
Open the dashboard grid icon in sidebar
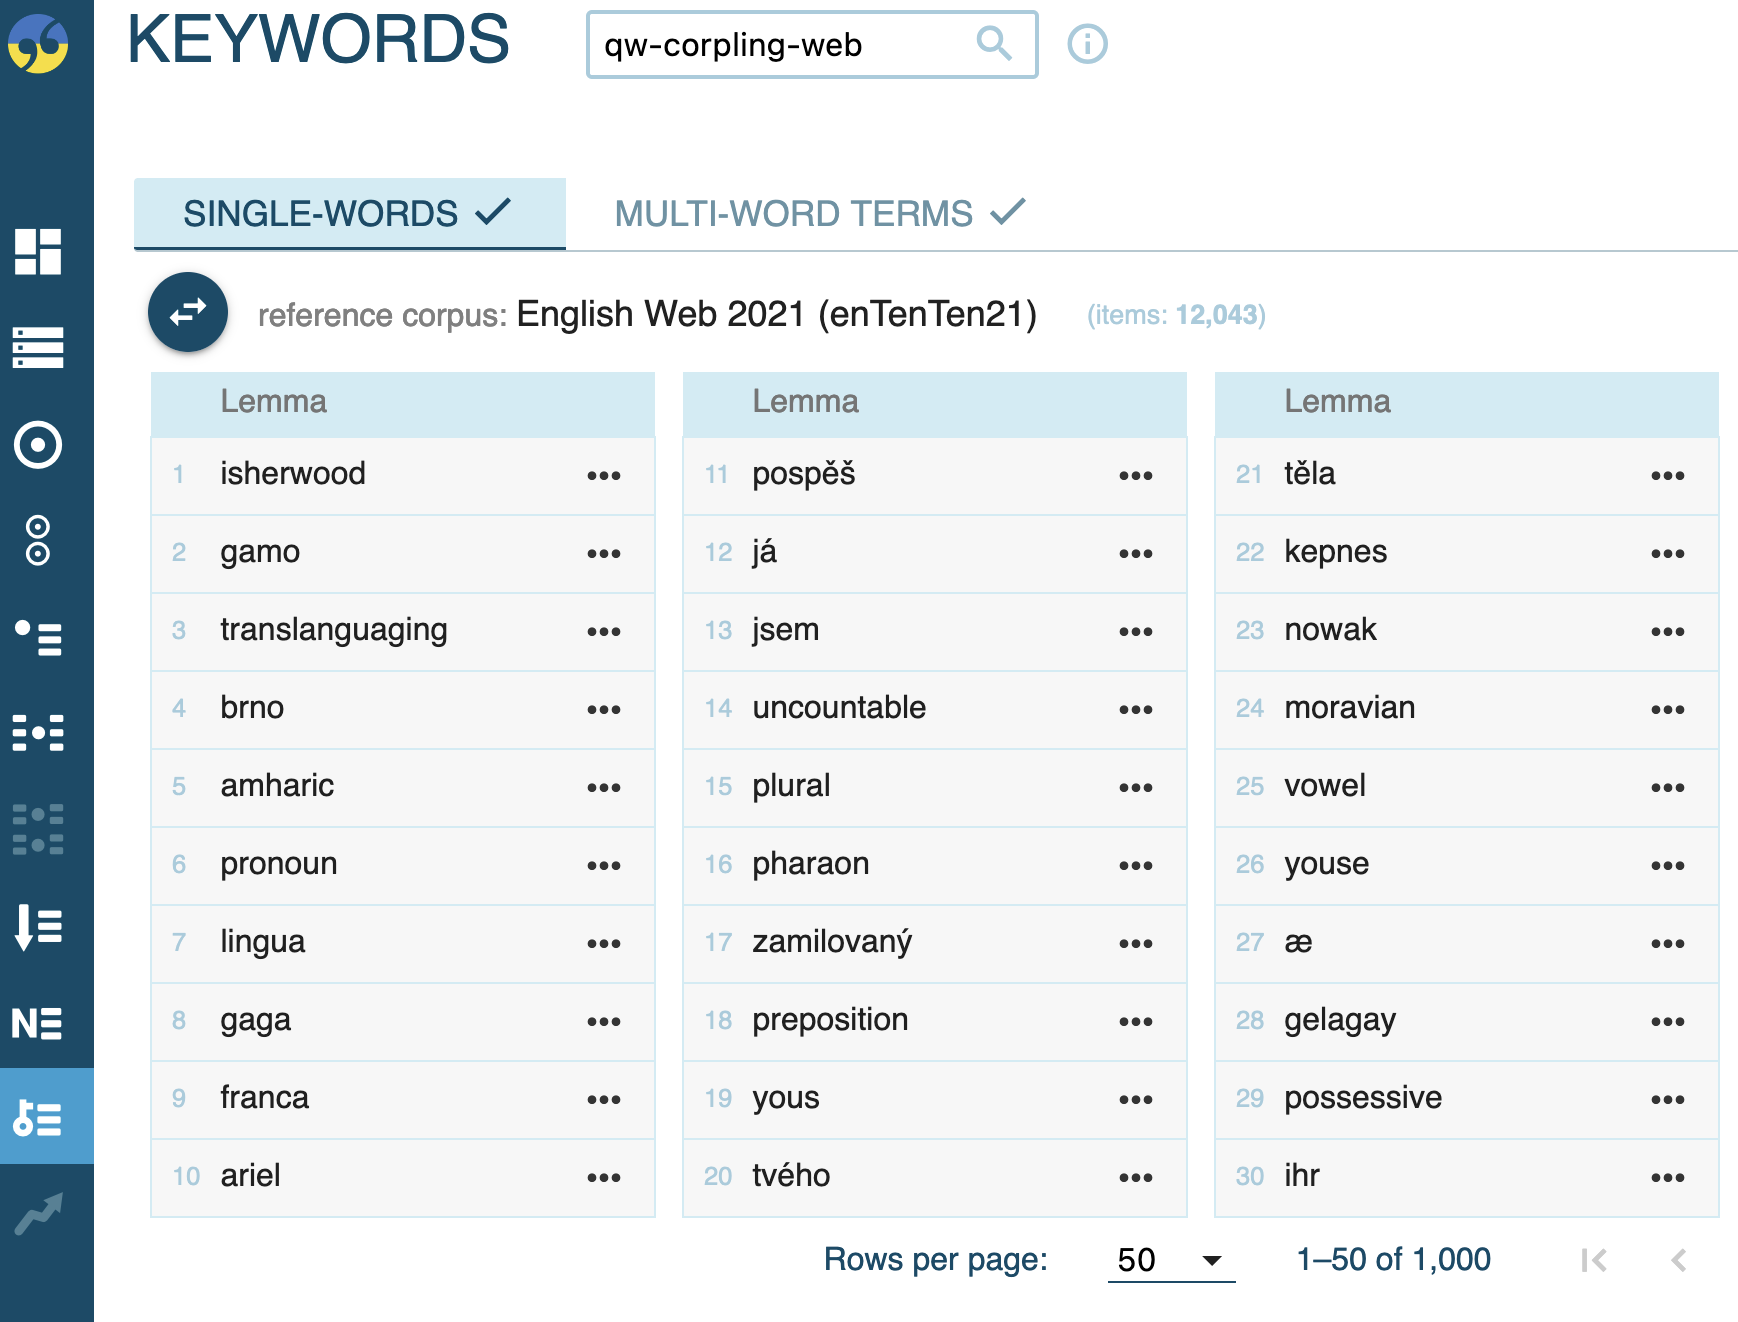[38, 251]
